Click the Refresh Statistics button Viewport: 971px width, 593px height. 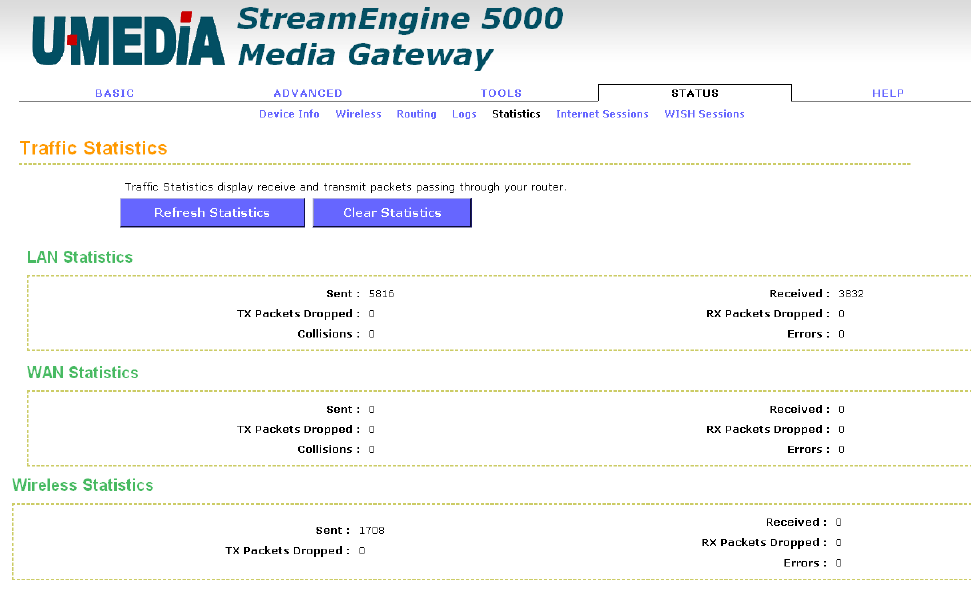click(212, 213)
